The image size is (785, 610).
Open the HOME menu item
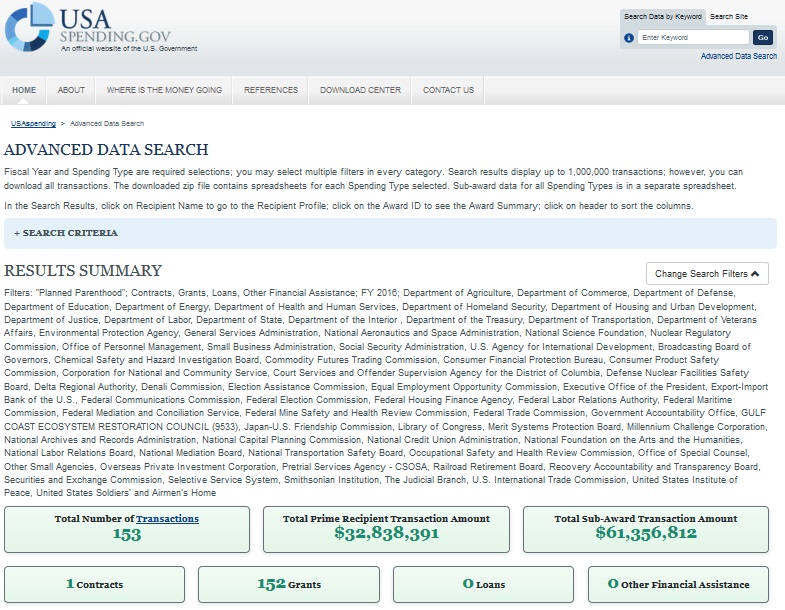(x=24, y=90)
